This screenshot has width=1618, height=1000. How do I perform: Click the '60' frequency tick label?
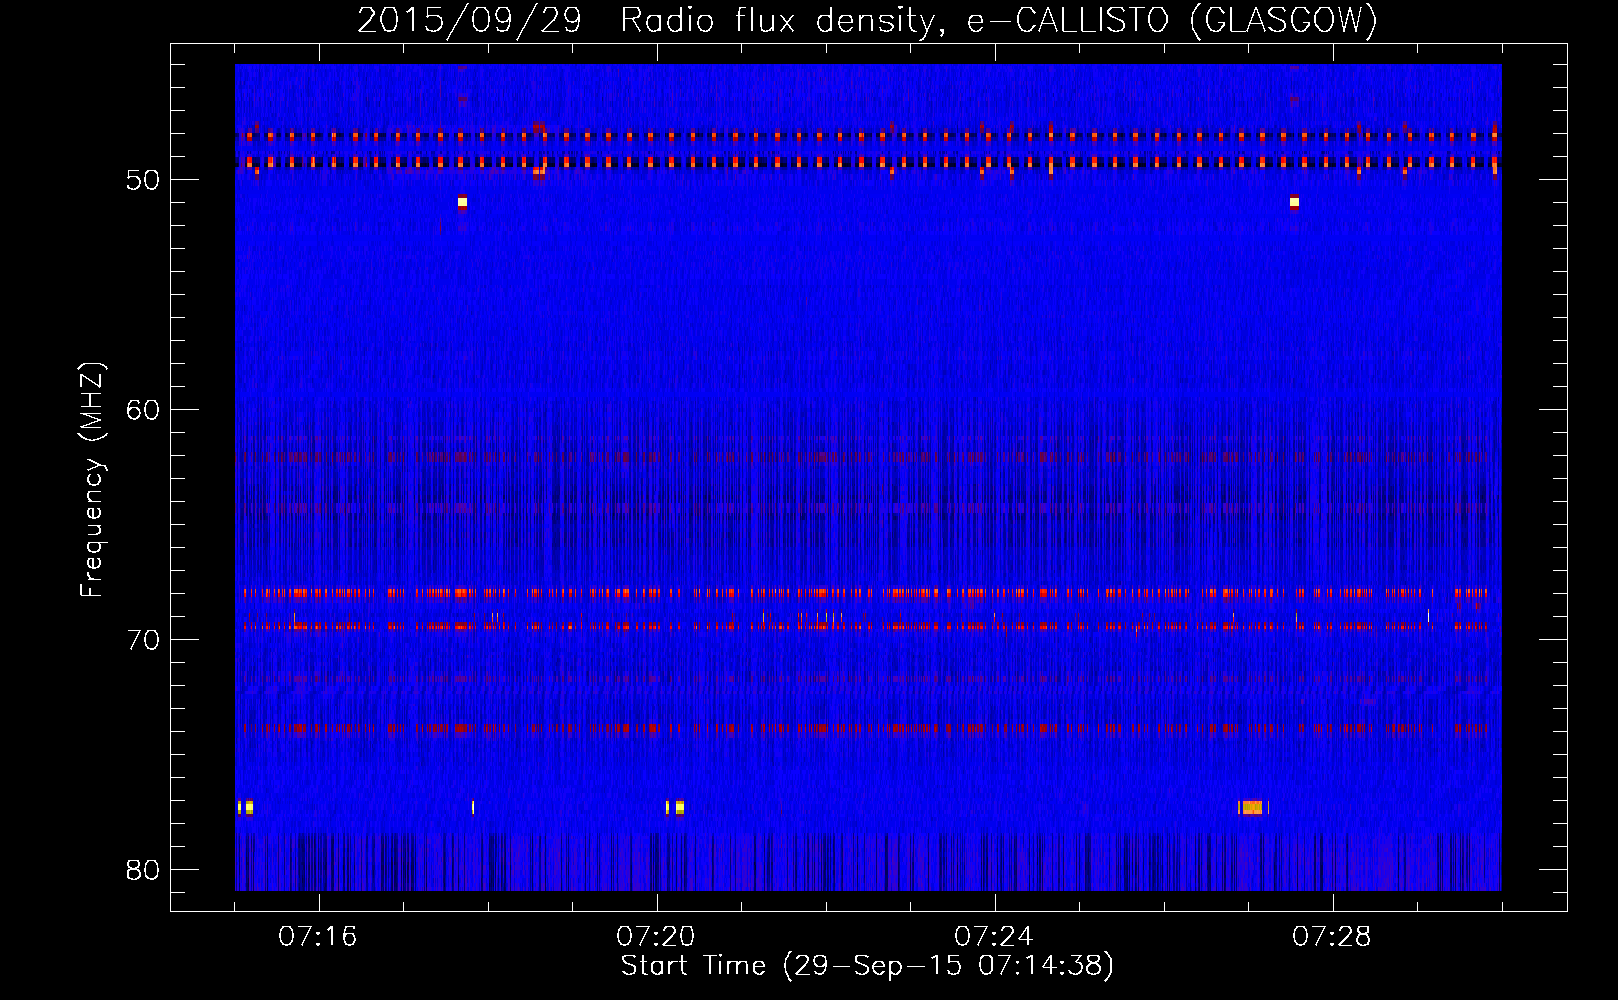click(143, 410)
